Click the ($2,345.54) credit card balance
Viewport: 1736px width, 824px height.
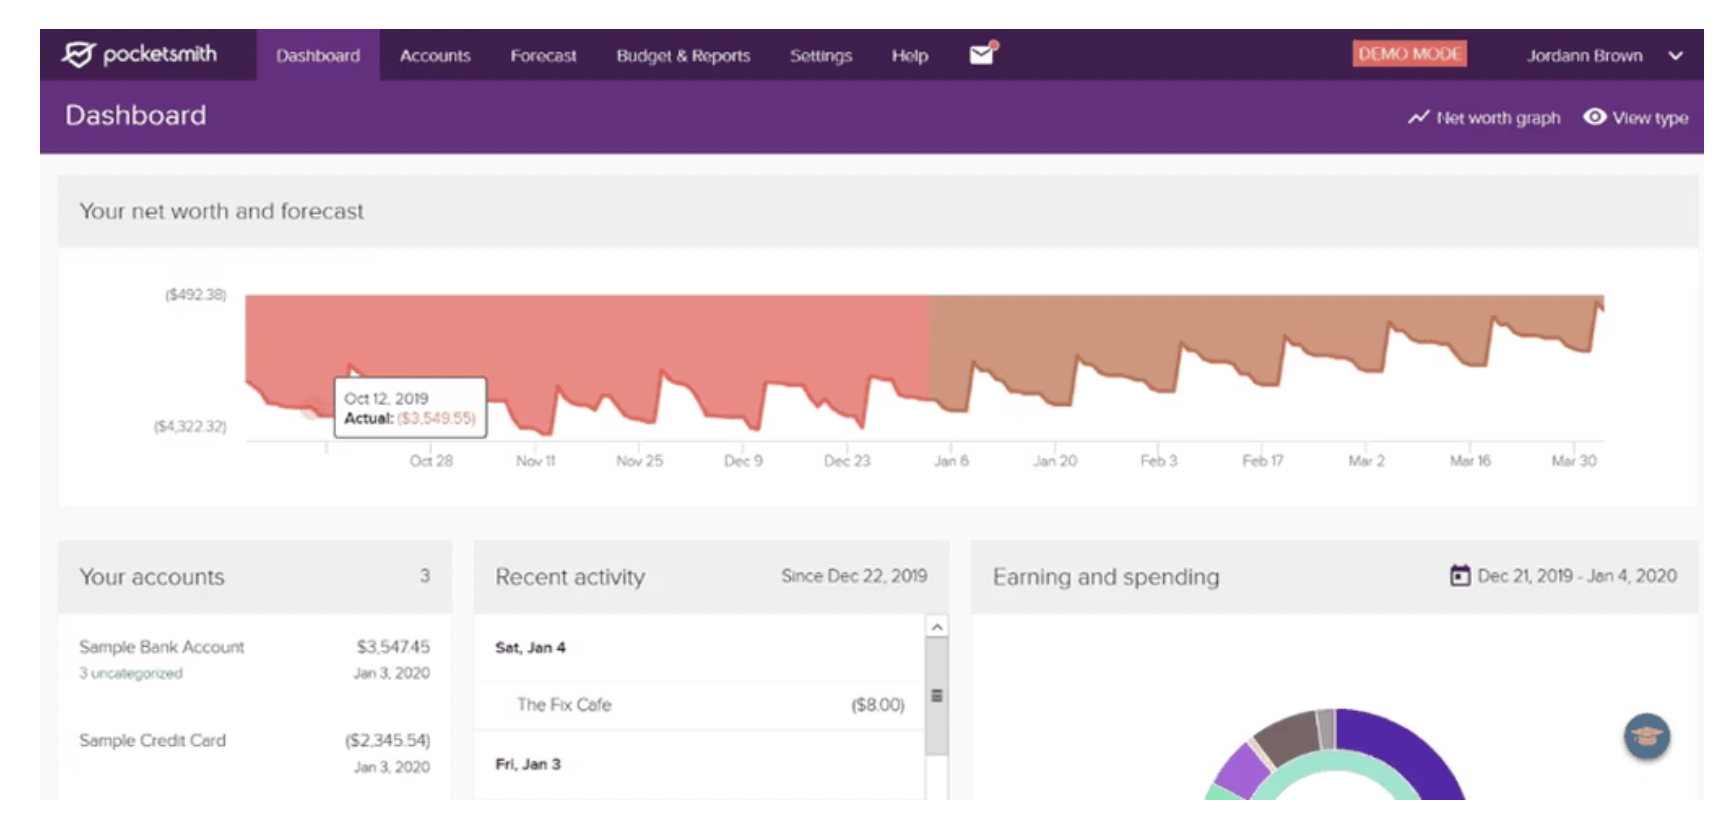(388, 741)
